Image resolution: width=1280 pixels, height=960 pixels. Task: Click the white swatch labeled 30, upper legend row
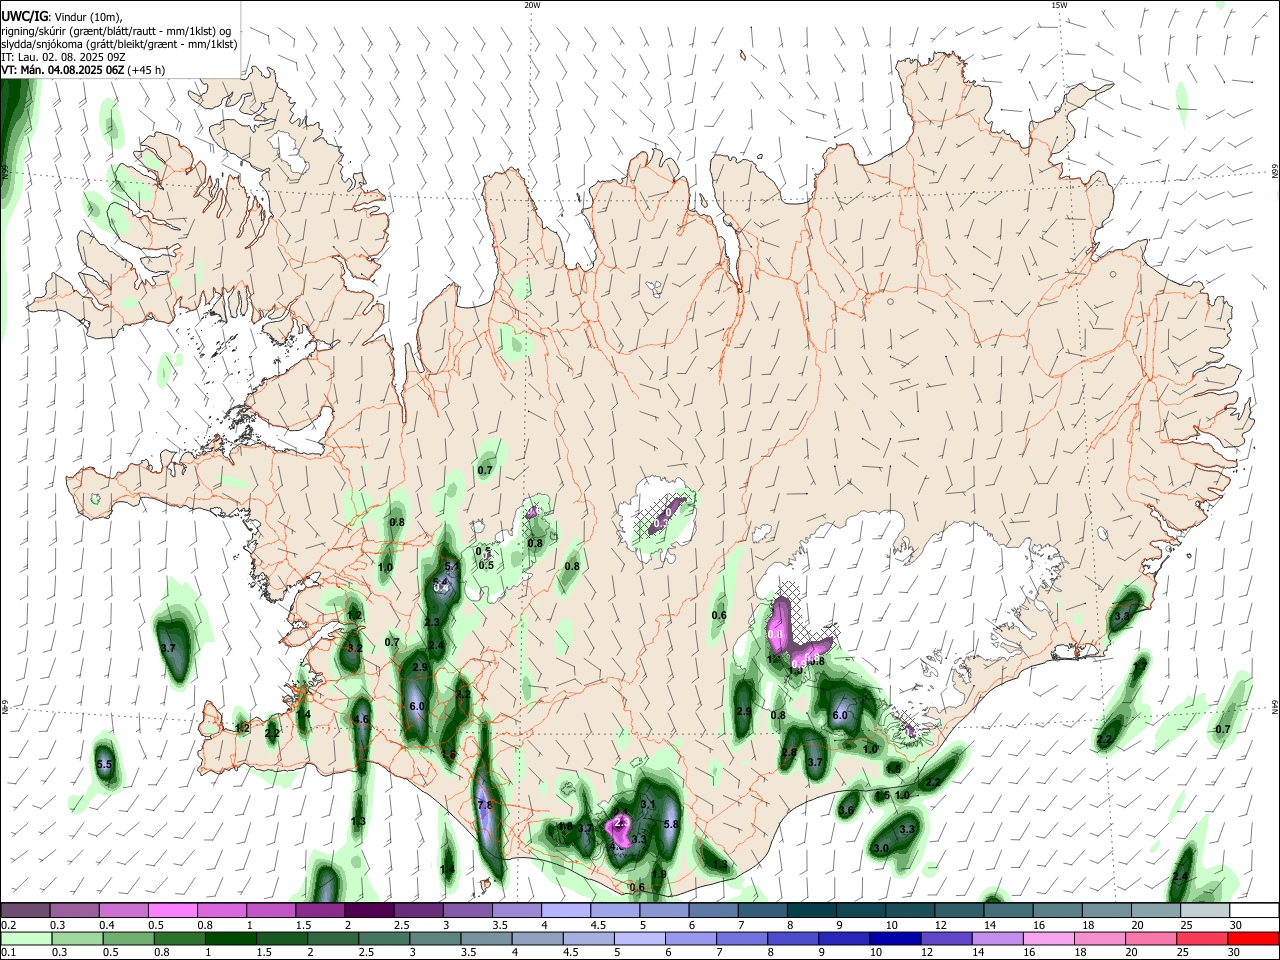coord(1253,910)
